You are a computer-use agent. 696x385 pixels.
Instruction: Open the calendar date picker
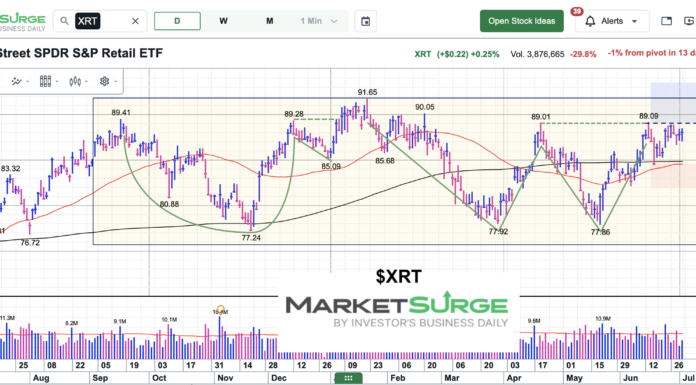coord(365,21)
